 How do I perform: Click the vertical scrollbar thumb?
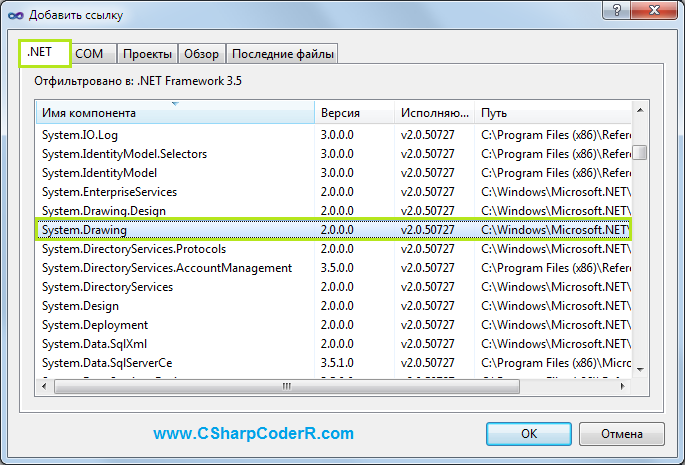coord(640,153)
